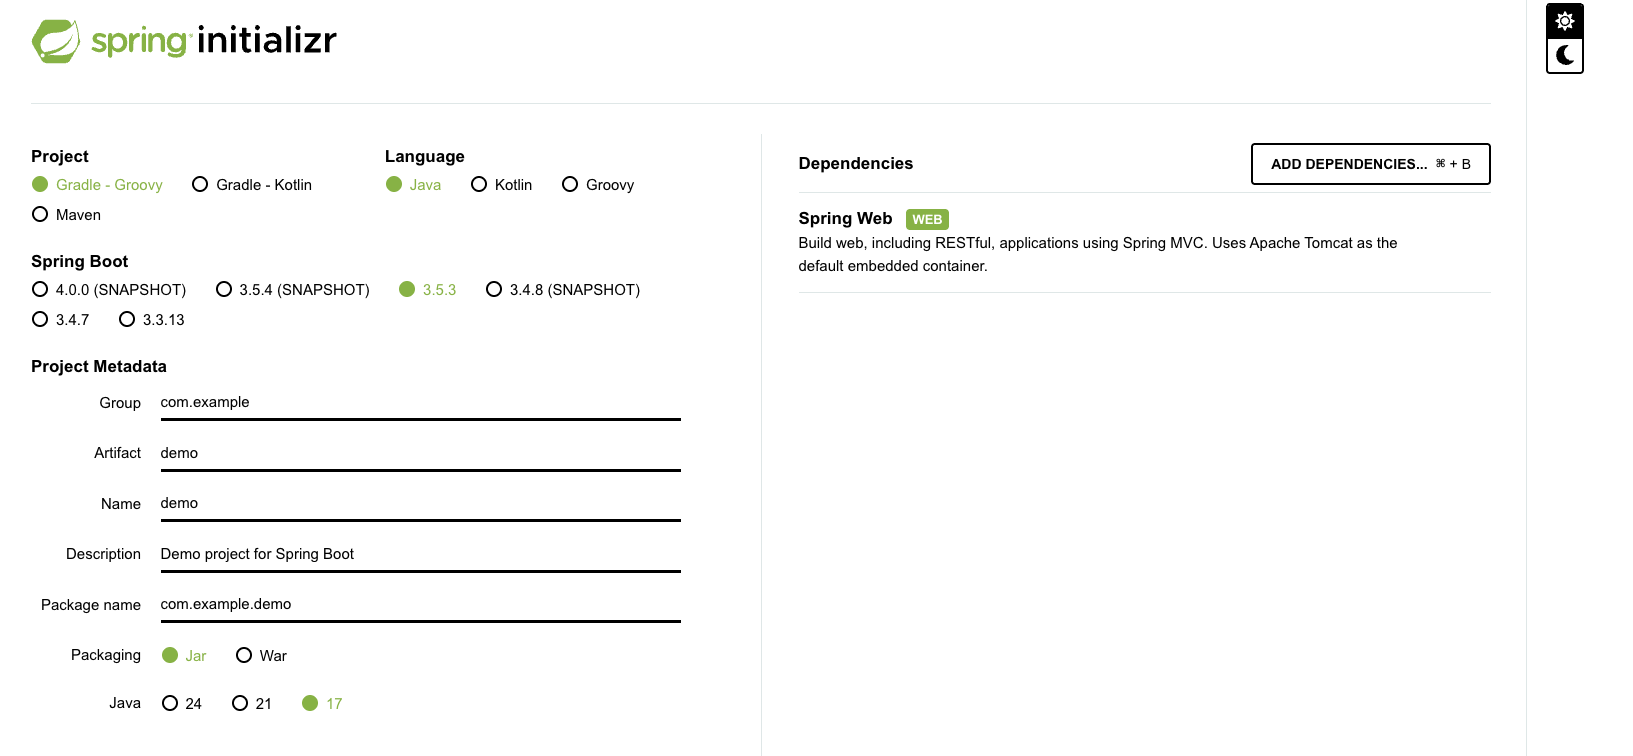The image size is (1633, 756).
Task: Focus the Group input field
Action: click(420, 403)
